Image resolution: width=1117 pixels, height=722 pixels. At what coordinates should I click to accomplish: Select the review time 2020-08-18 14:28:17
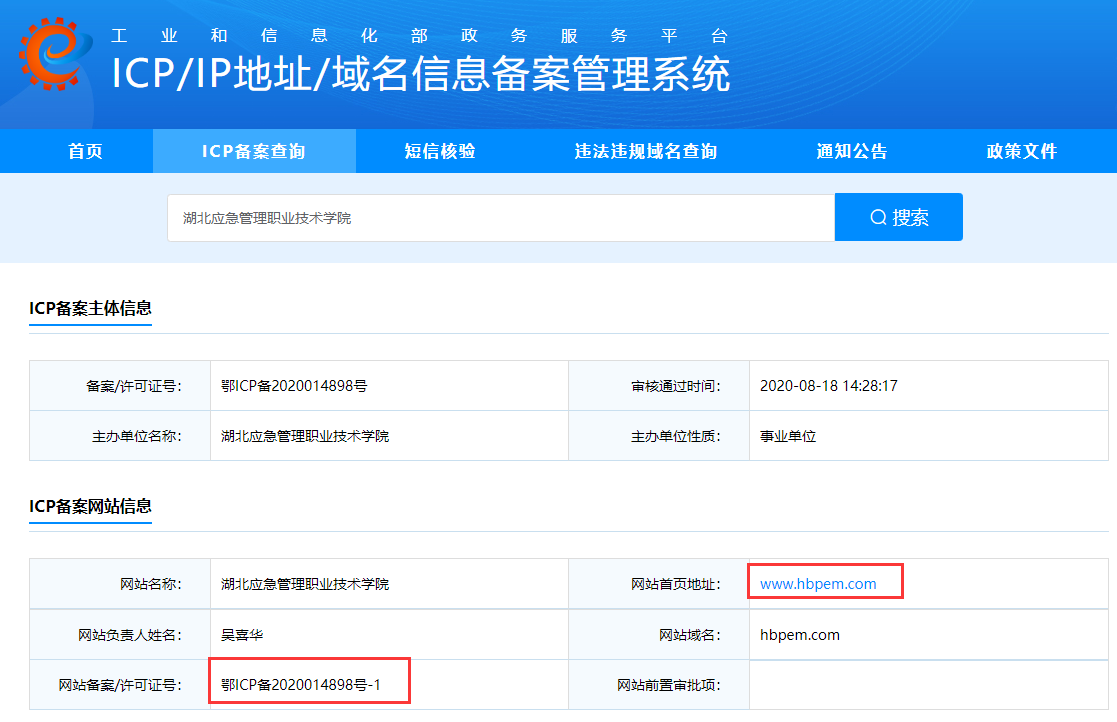tap(828, 386)
